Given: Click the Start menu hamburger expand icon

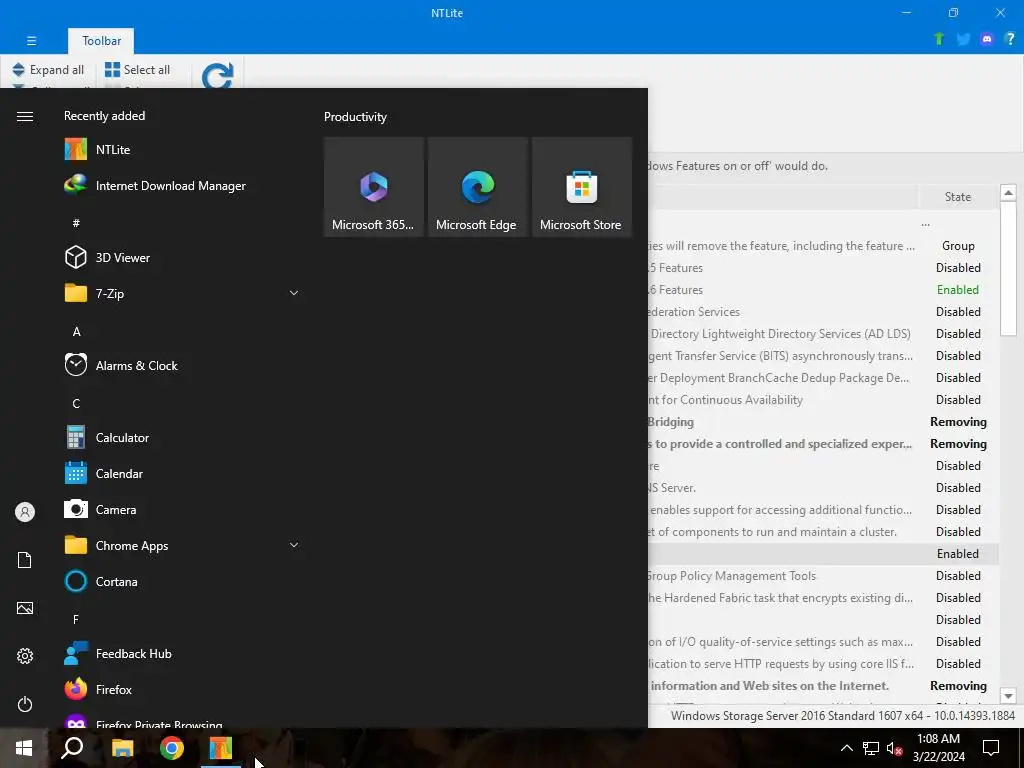Looking at the screenshot, I should click(25, 116).
